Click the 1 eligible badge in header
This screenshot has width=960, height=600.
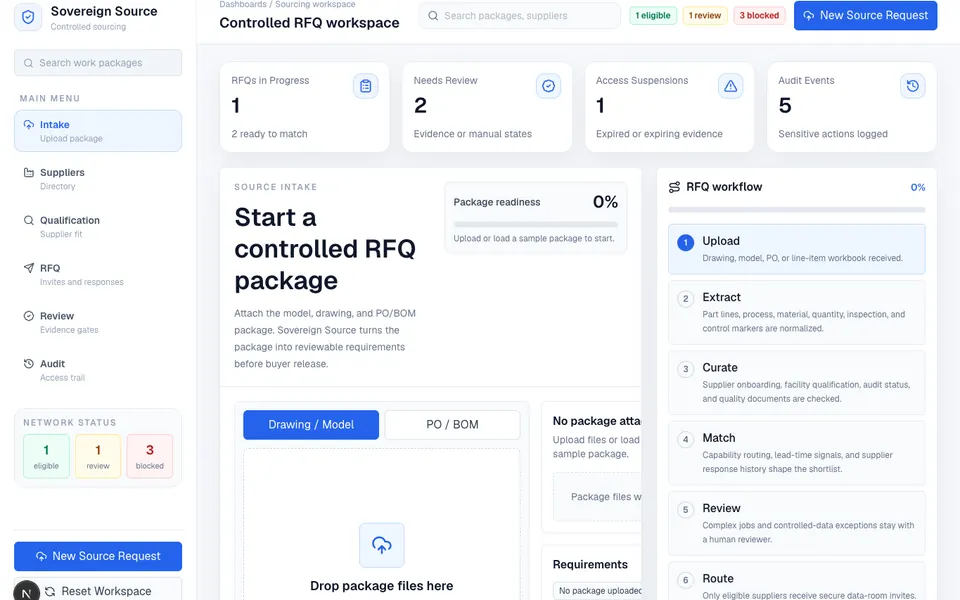653,15
